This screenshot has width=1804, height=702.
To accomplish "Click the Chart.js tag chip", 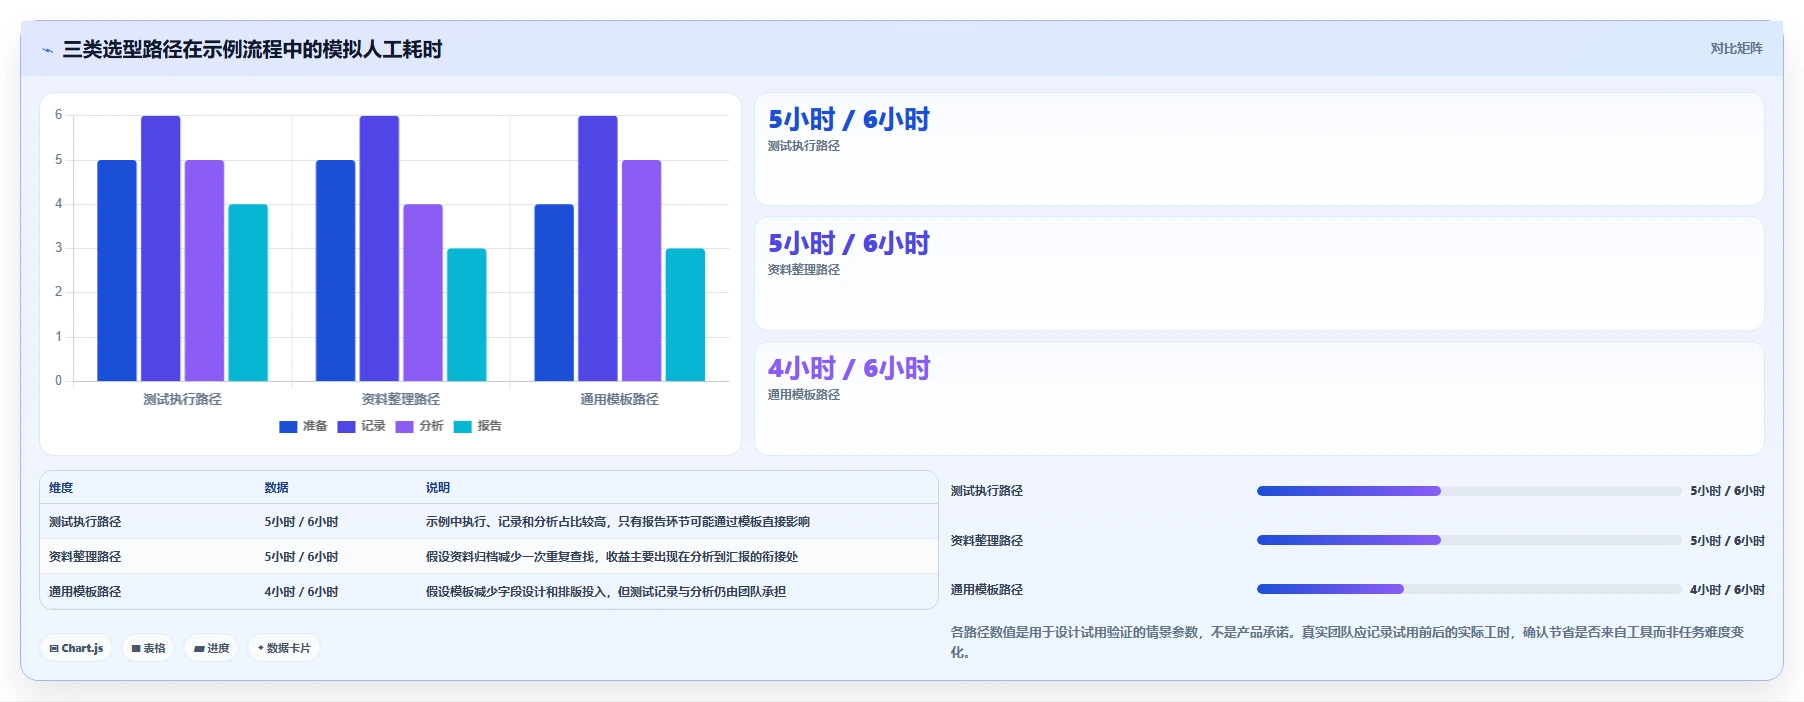I will [77, 648].
